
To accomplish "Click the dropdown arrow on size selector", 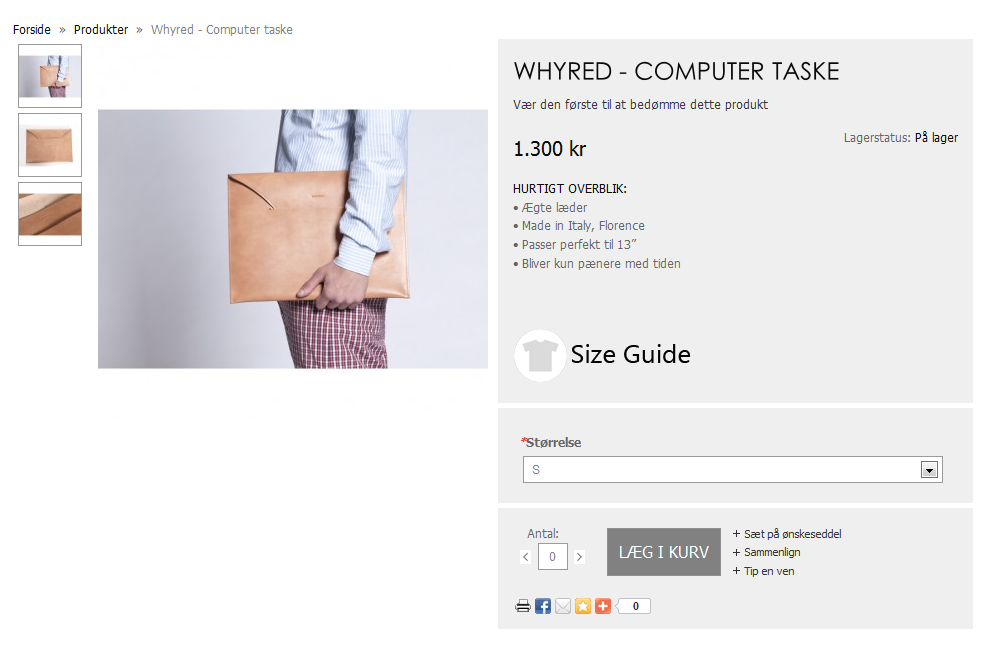I will [929, 470].
